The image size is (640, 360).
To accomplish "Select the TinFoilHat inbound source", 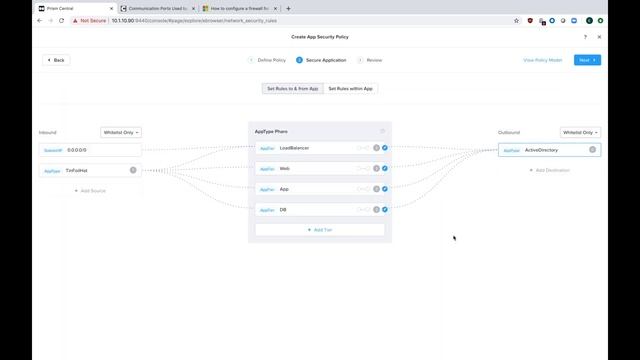I will (90, 170).
